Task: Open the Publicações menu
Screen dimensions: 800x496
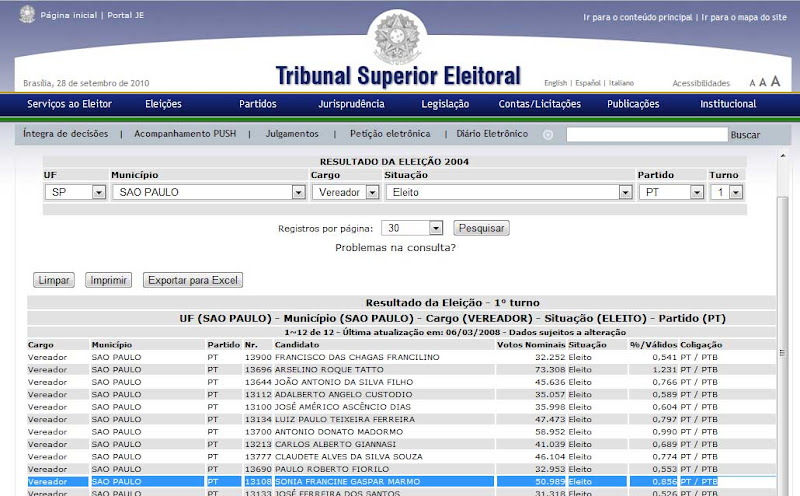Action: [x=633, y=104]
